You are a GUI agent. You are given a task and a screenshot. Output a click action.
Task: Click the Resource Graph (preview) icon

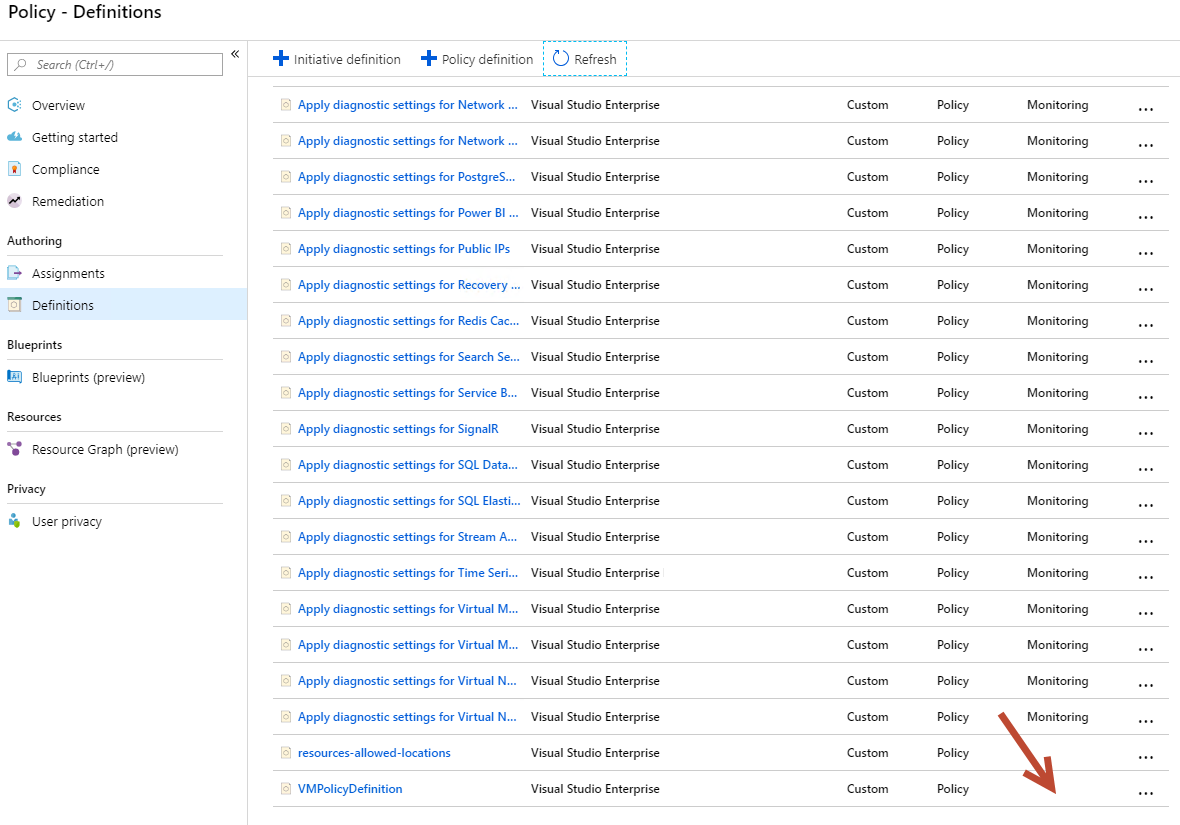[x=14, y=449]
